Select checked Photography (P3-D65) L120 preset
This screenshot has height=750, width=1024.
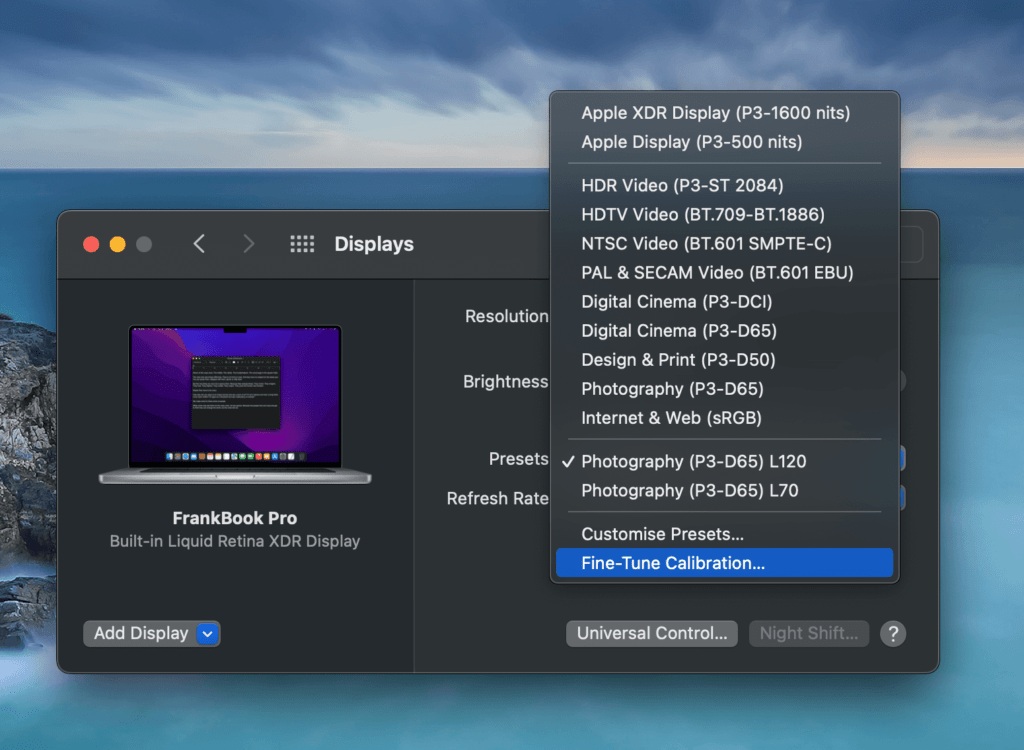tap(724, 461)
